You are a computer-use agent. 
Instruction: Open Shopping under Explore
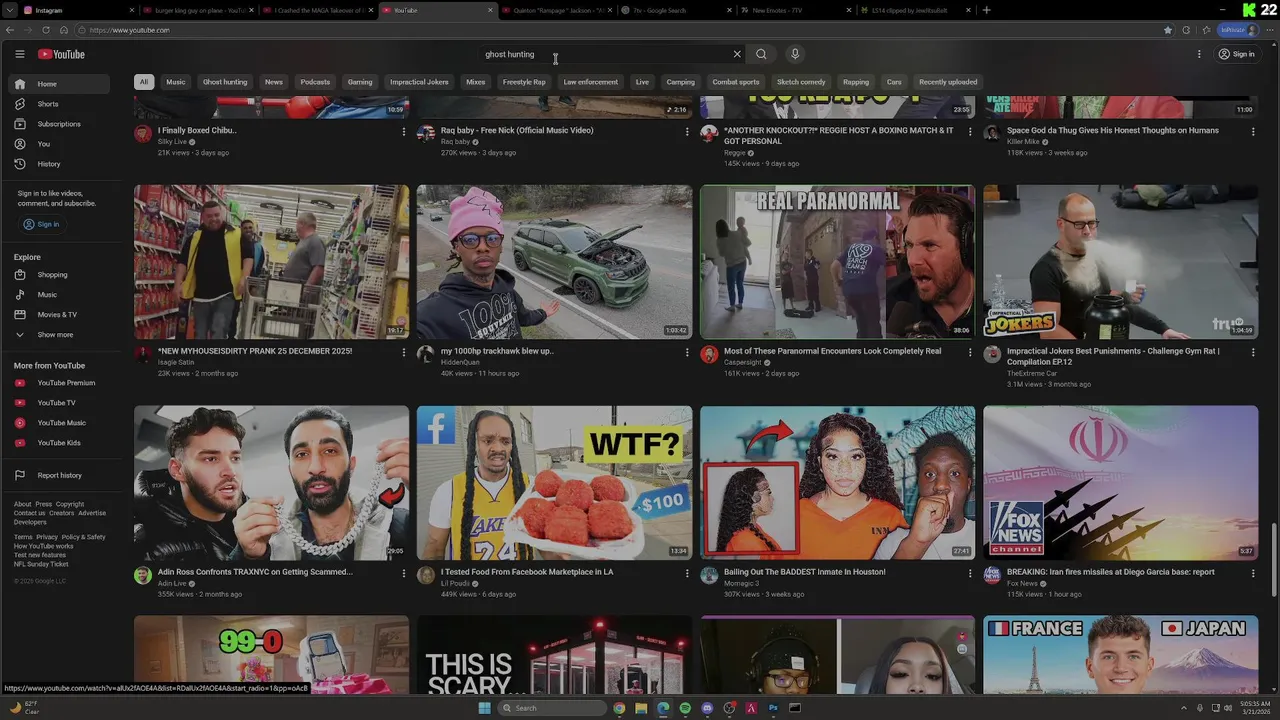coord(60,275)
